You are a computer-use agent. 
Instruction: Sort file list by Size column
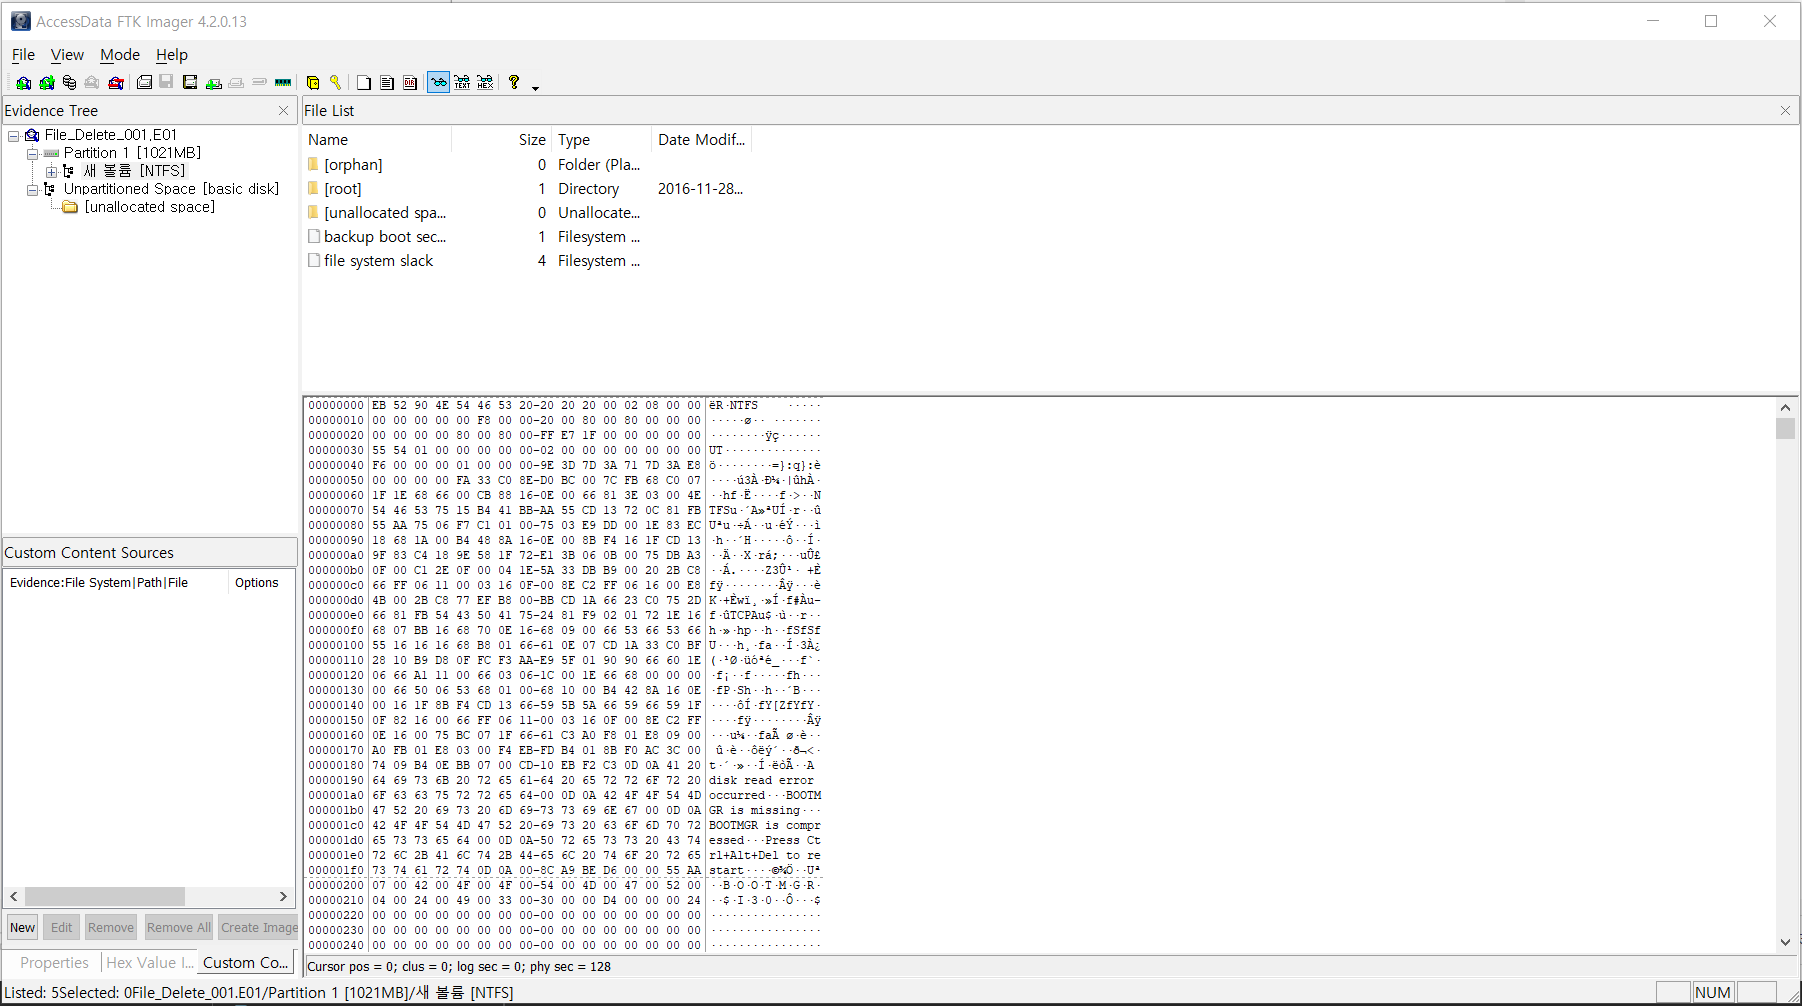[502, 140]
